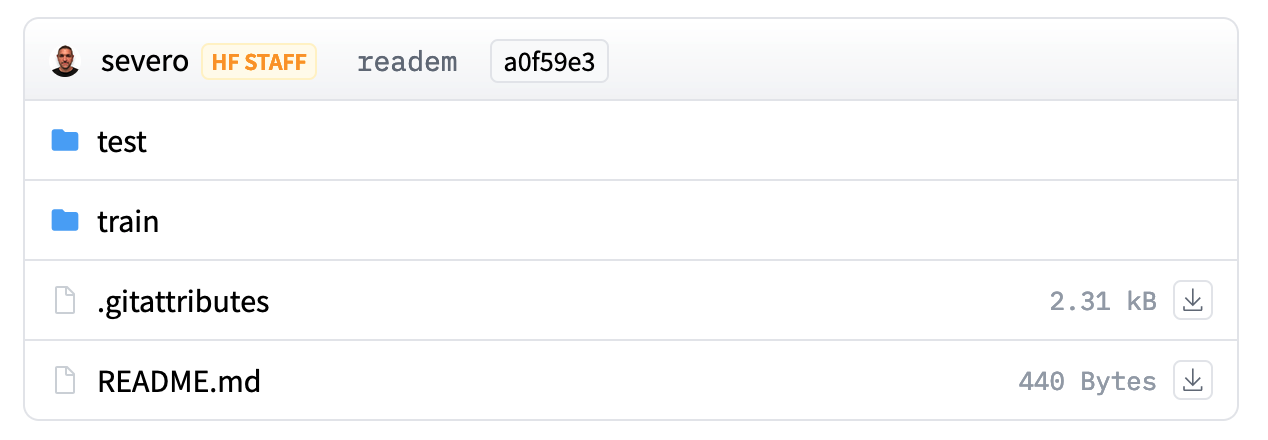Open the 'readem' commit message link

[x=407, y=62]
